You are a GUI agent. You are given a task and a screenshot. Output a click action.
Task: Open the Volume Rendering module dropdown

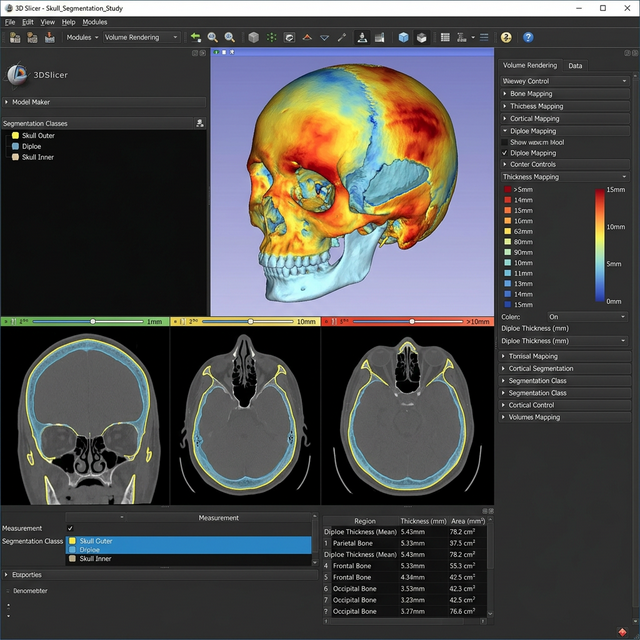[x=141, y=37]
